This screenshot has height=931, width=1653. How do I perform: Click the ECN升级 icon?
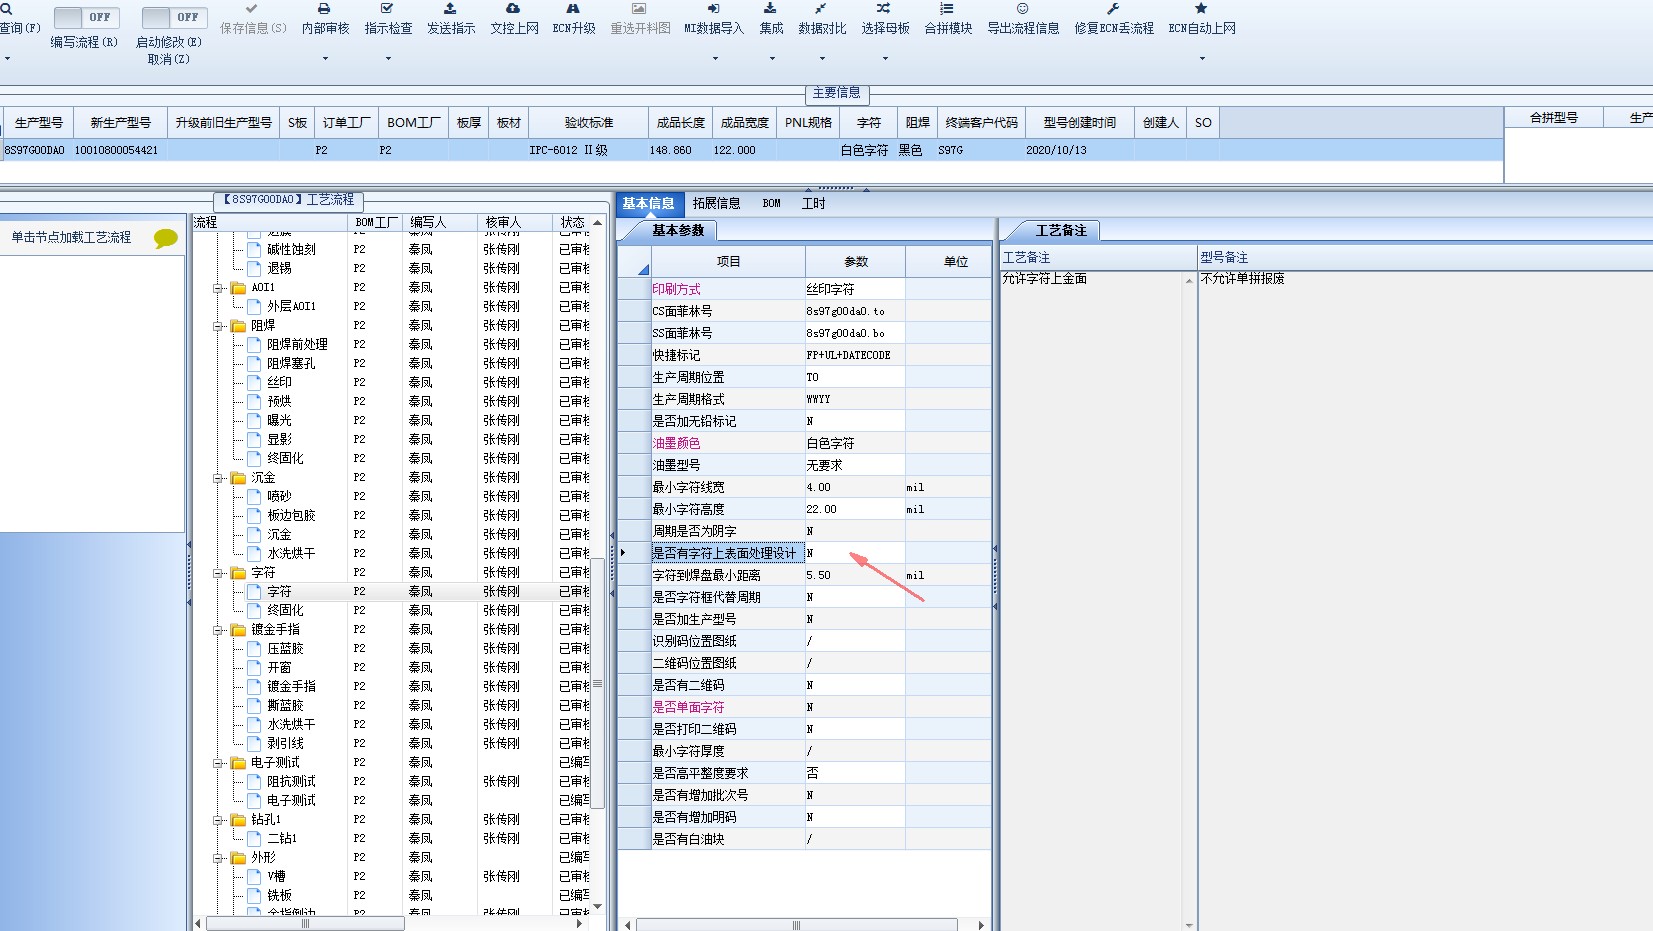[x=573, y=8]
